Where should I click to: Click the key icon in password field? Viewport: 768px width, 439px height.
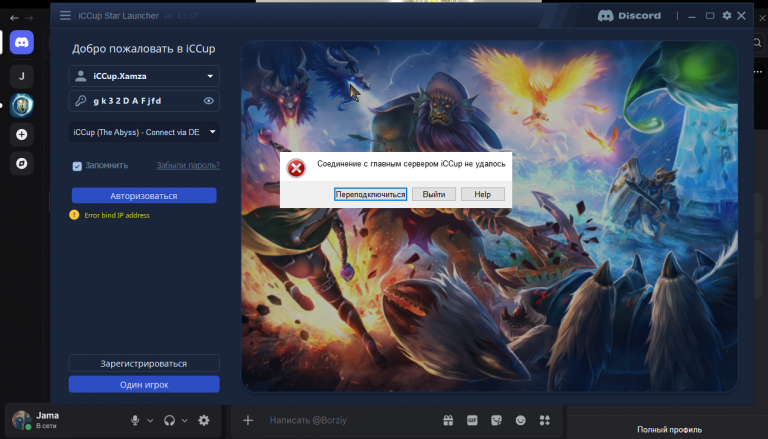coord(81,100)
